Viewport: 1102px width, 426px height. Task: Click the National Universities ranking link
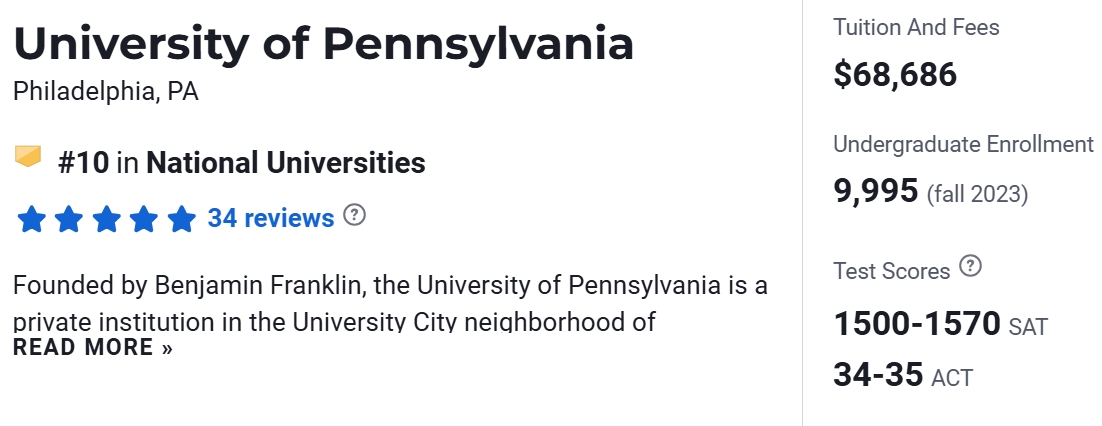click(x=286, y=163)
